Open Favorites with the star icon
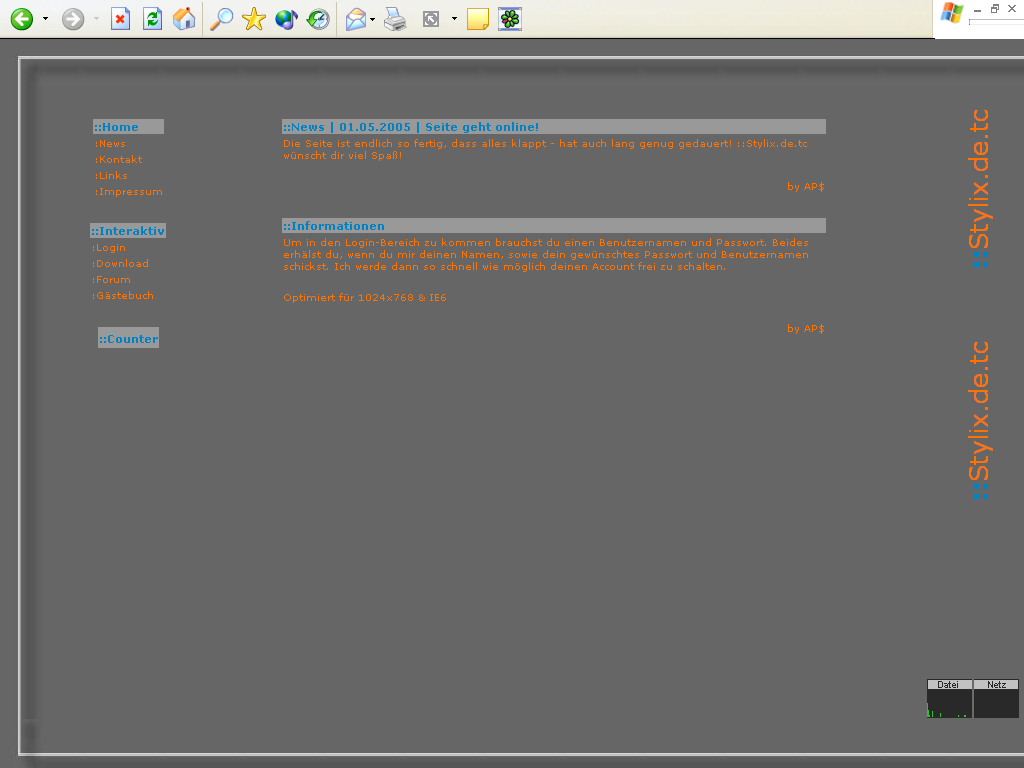The image size is (1024, 768). 254,19
